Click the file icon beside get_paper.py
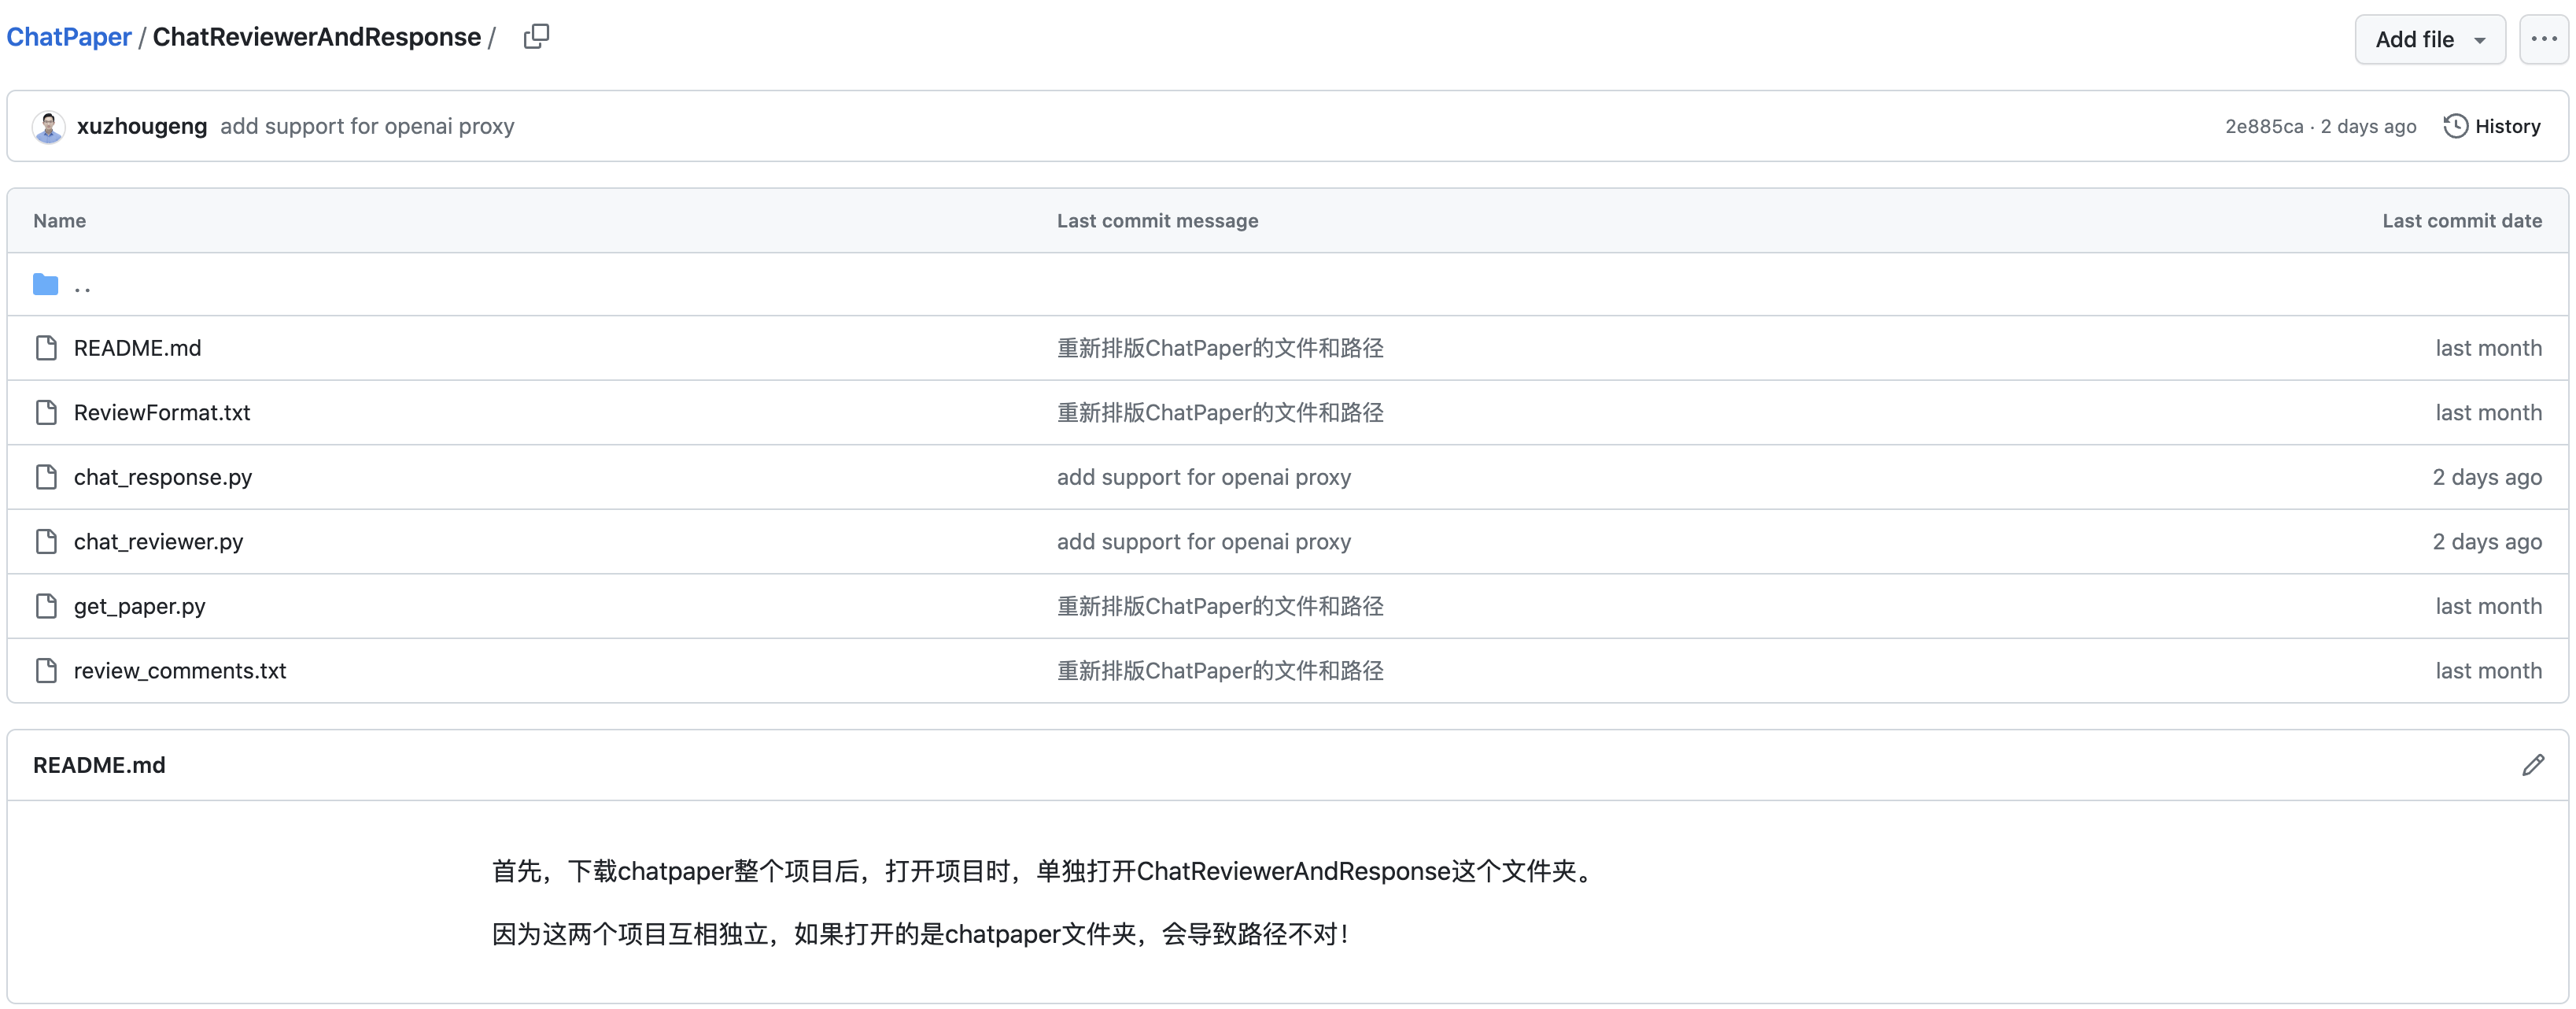 pos(46,606)
